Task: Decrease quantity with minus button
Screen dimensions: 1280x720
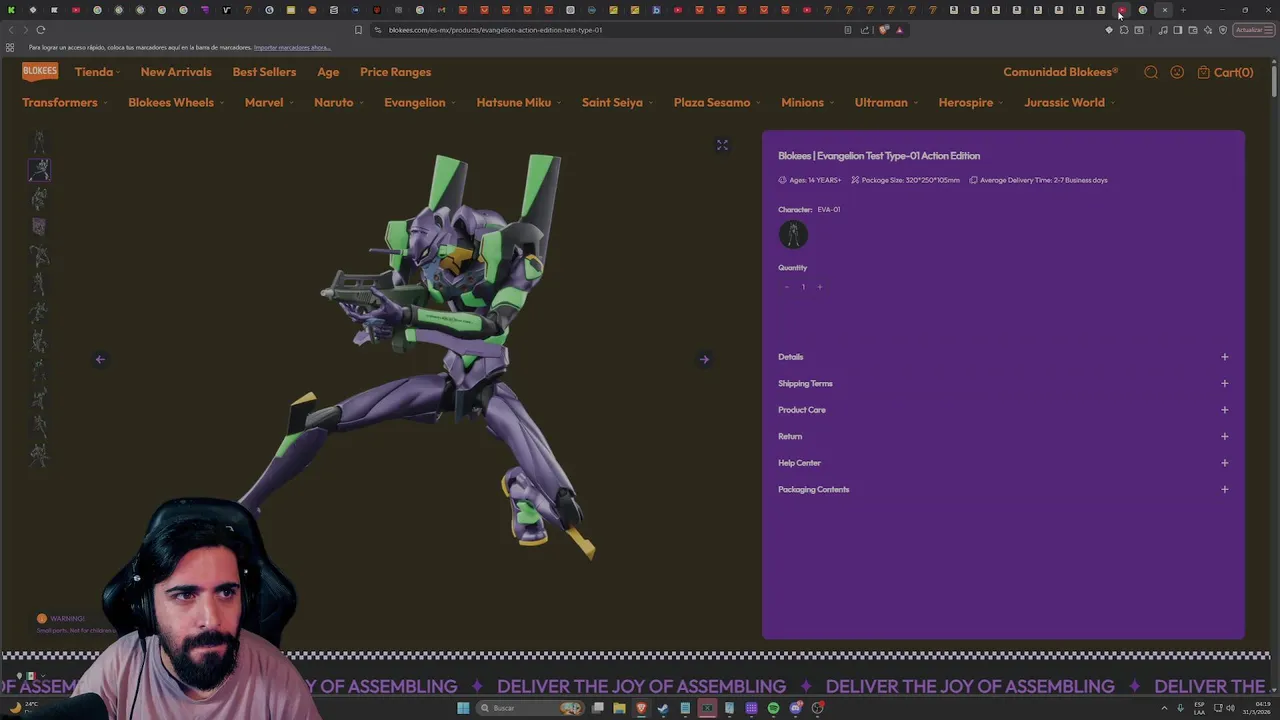Action: 786,287
